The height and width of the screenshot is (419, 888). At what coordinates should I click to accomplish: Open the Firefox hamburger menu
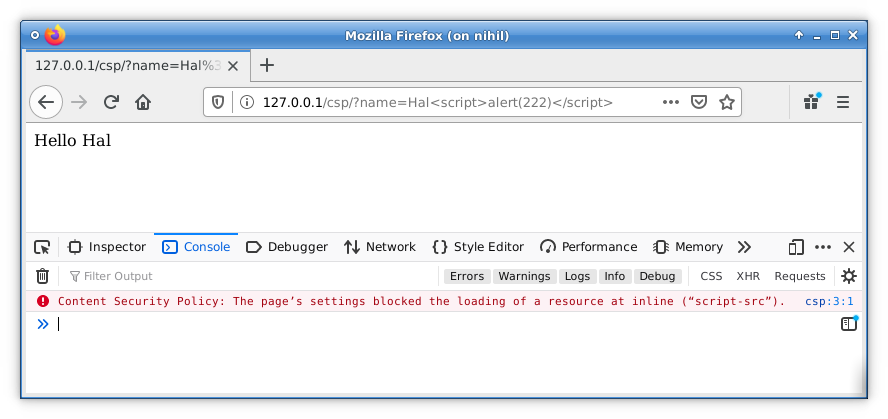[x=843, y=102]
